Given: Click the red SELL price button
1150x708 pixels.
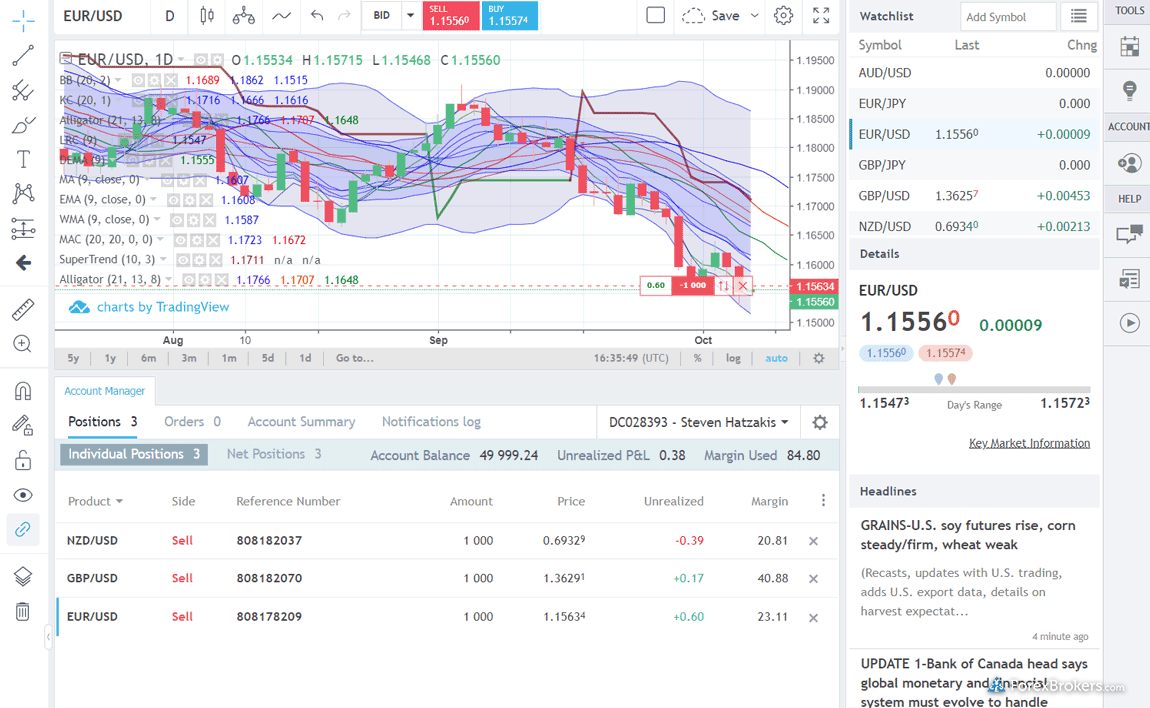Looking at the screenshot, I should coord(450,16).
